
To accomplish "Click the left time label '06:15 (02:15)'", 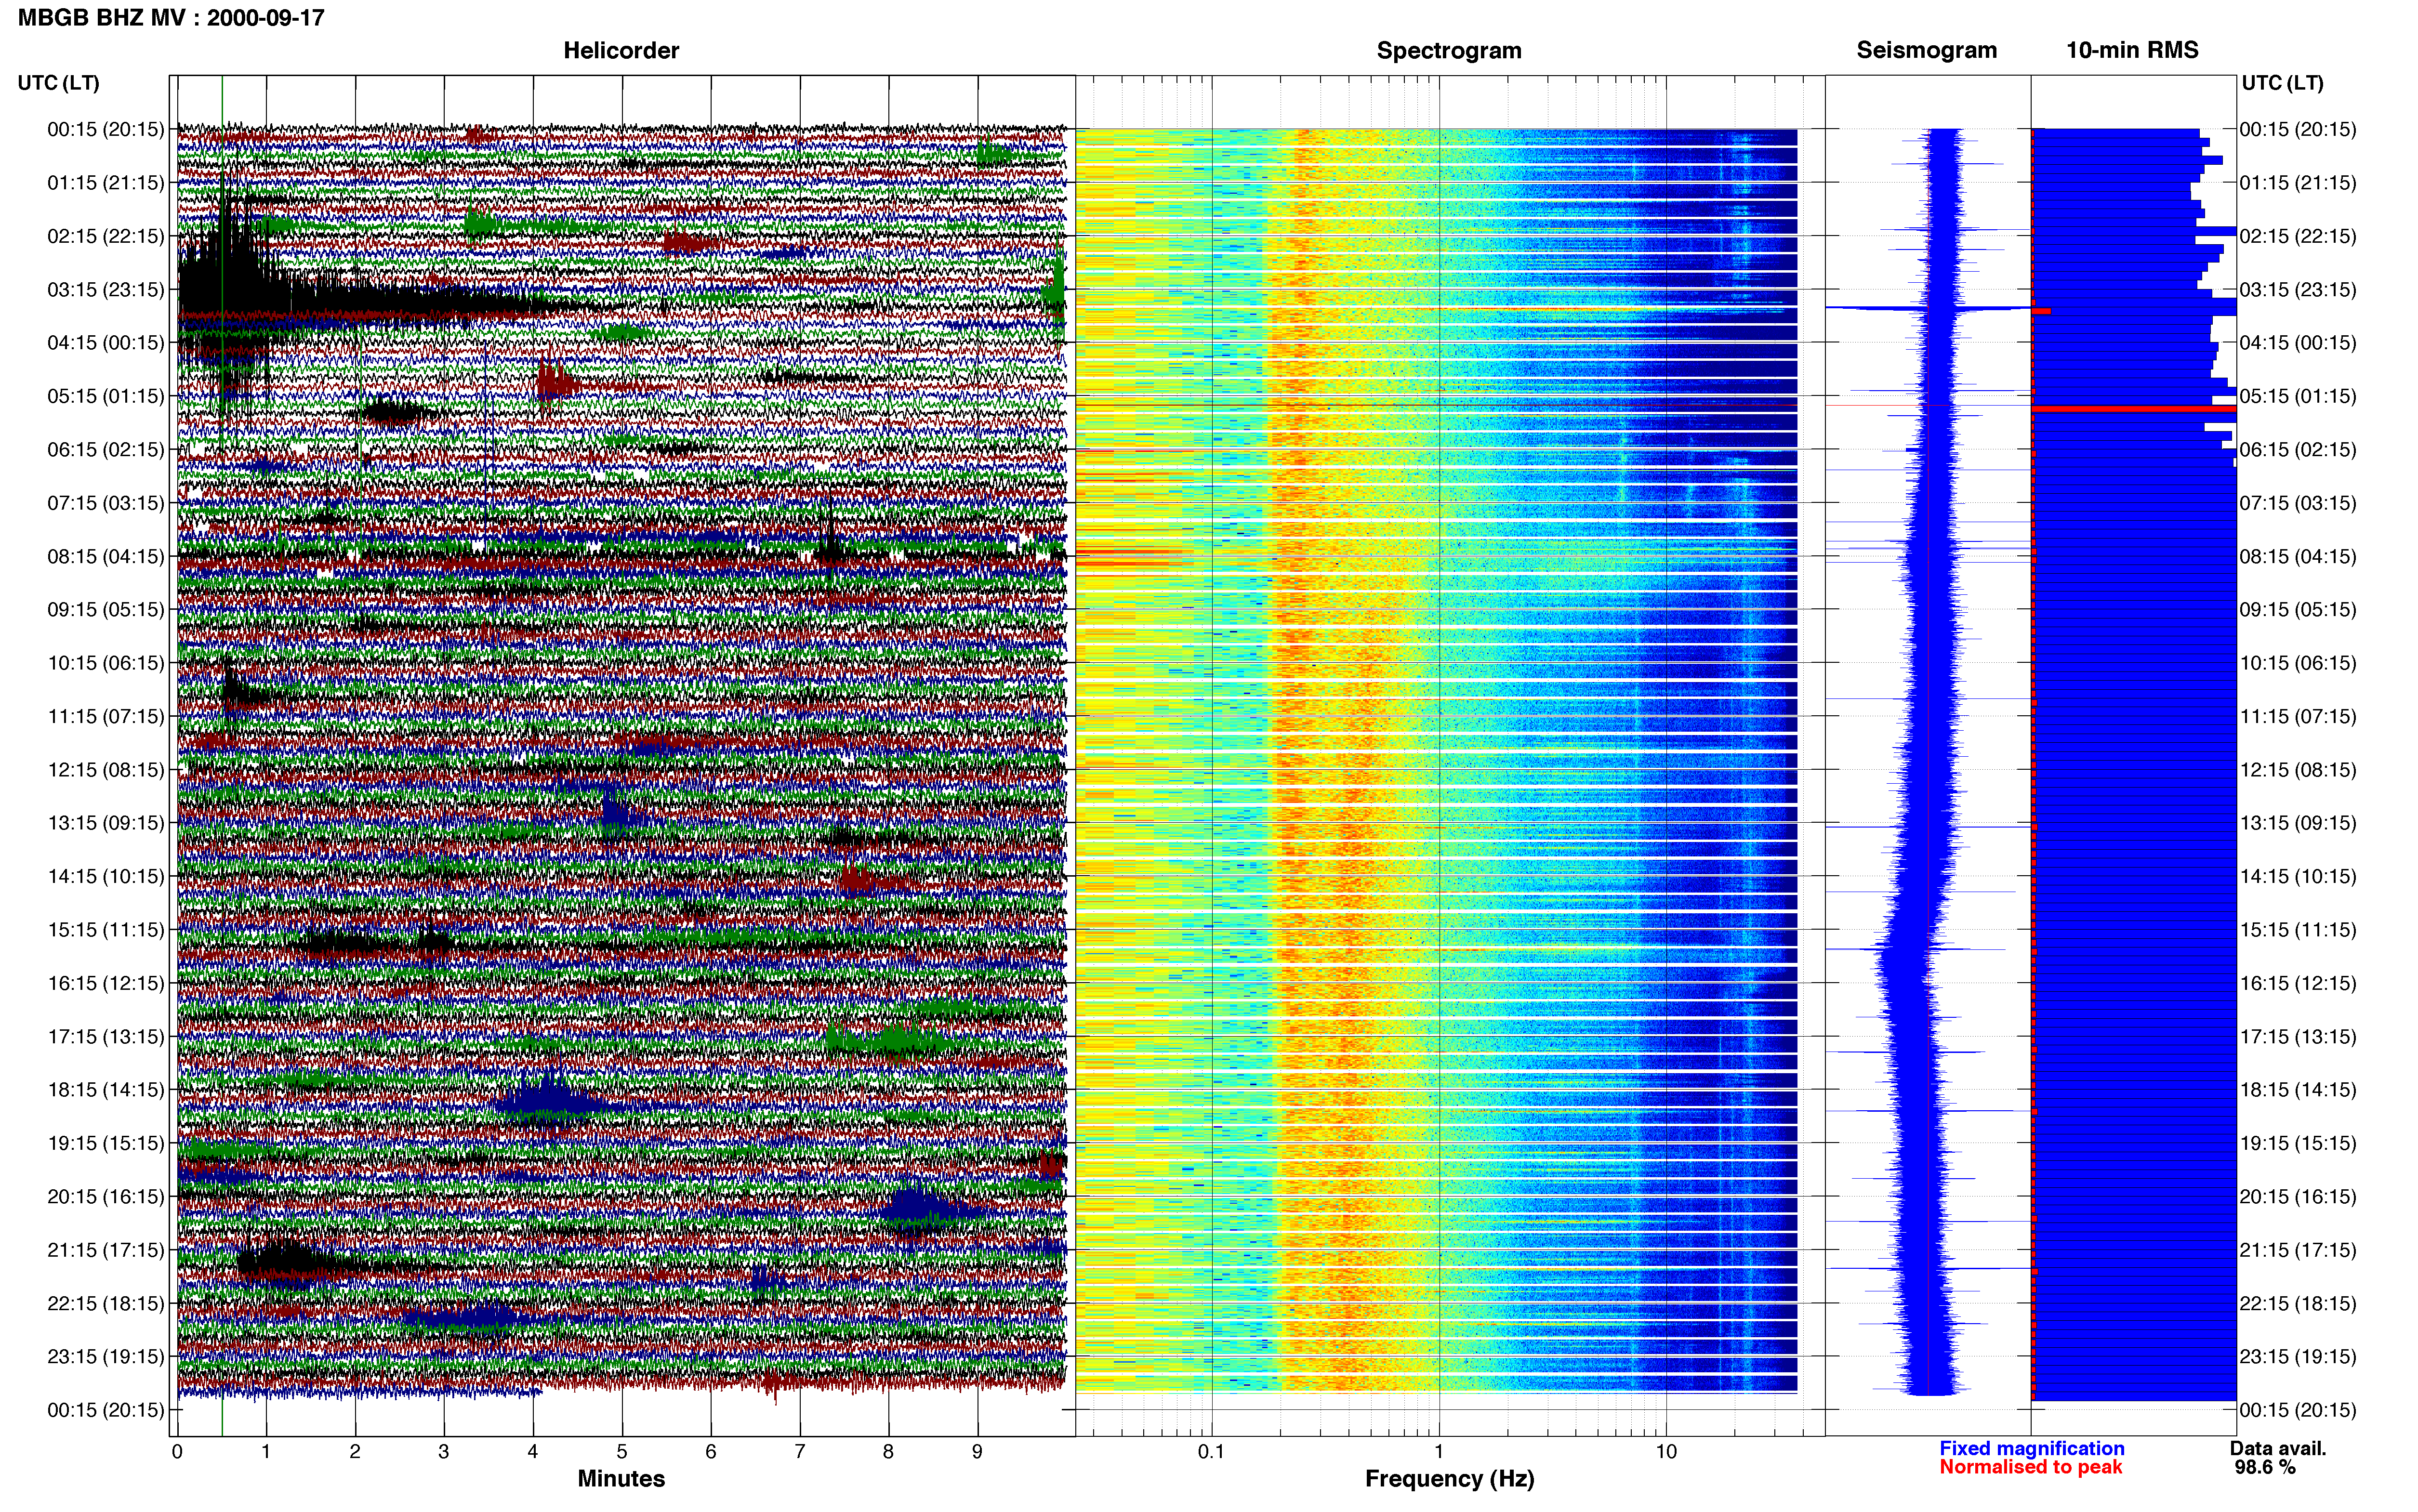I will coord(106,450).
